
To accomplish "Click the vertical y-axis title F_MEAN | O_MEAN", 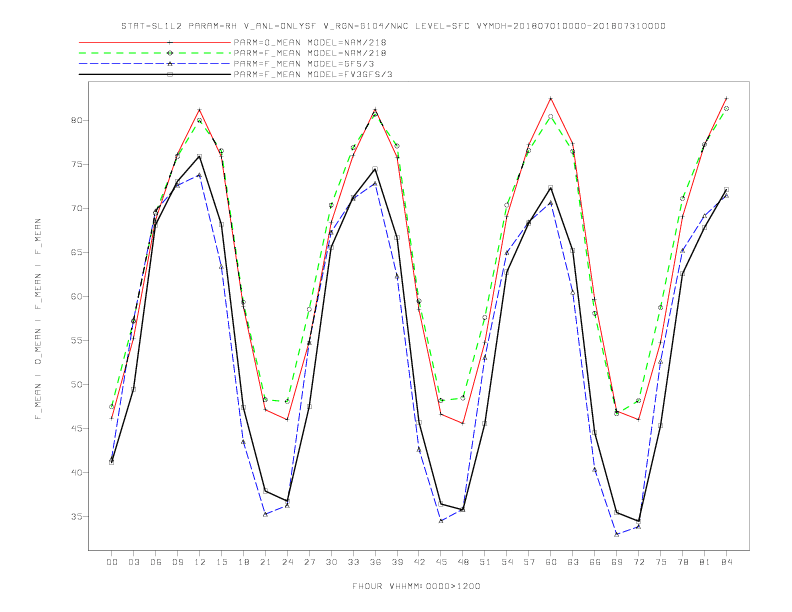I will point(38,319).
